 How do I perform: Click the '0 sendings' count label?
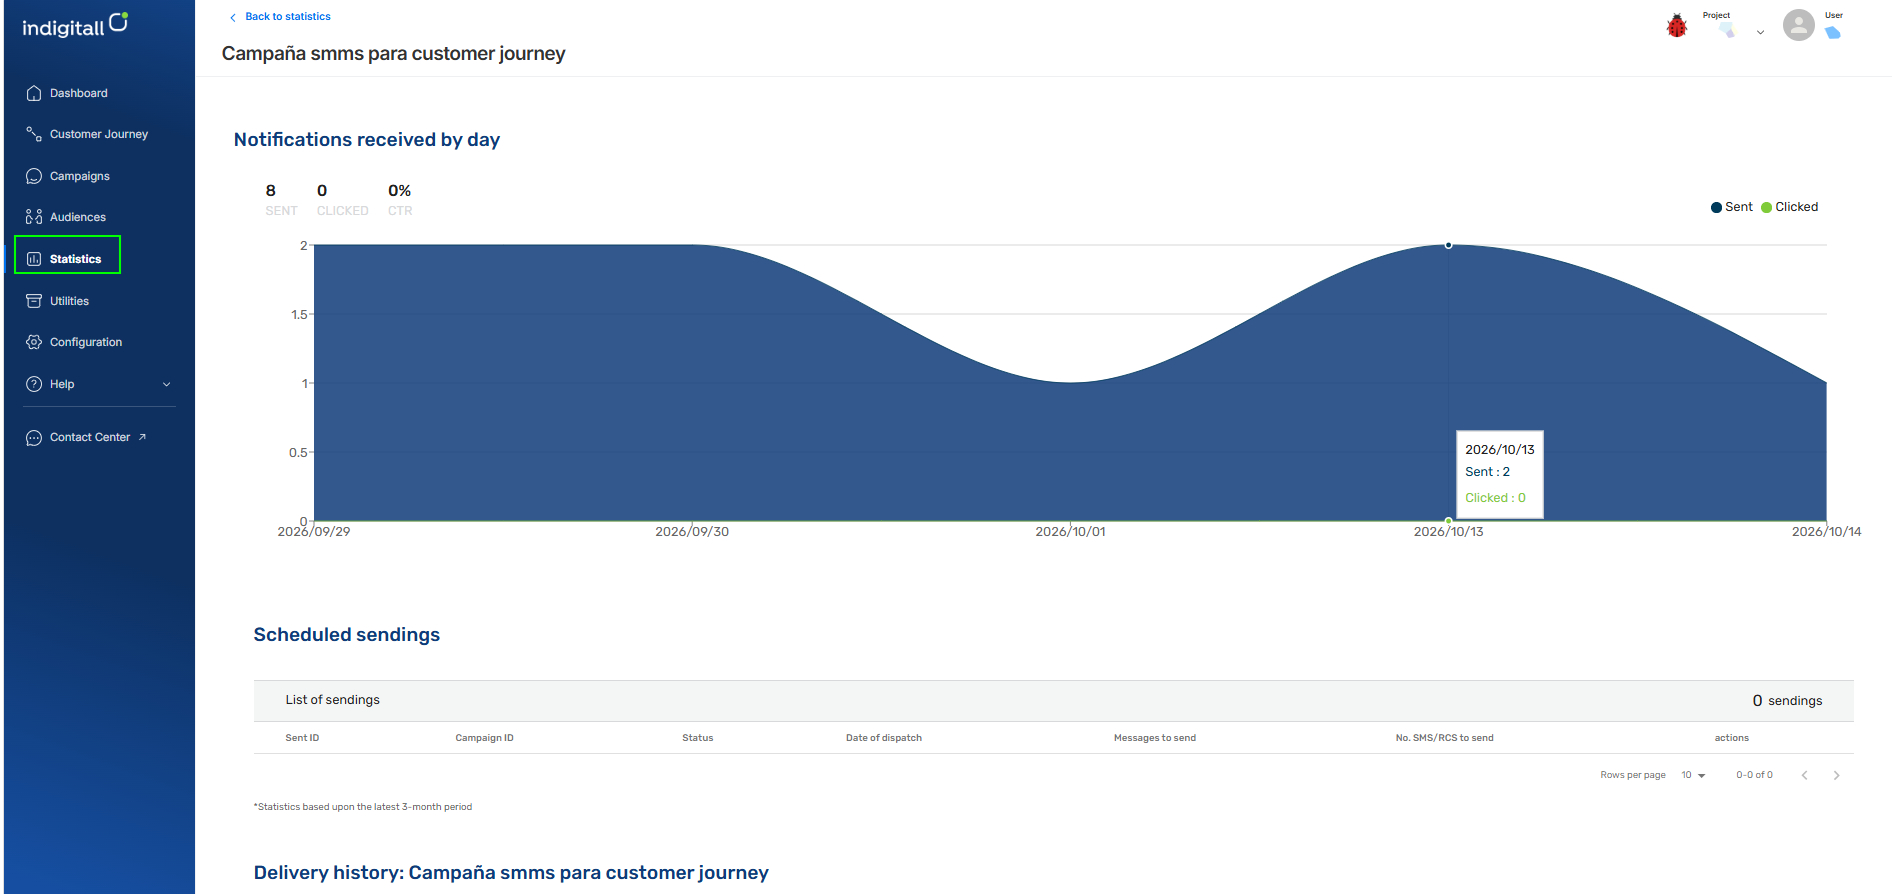click(1787, 701)
